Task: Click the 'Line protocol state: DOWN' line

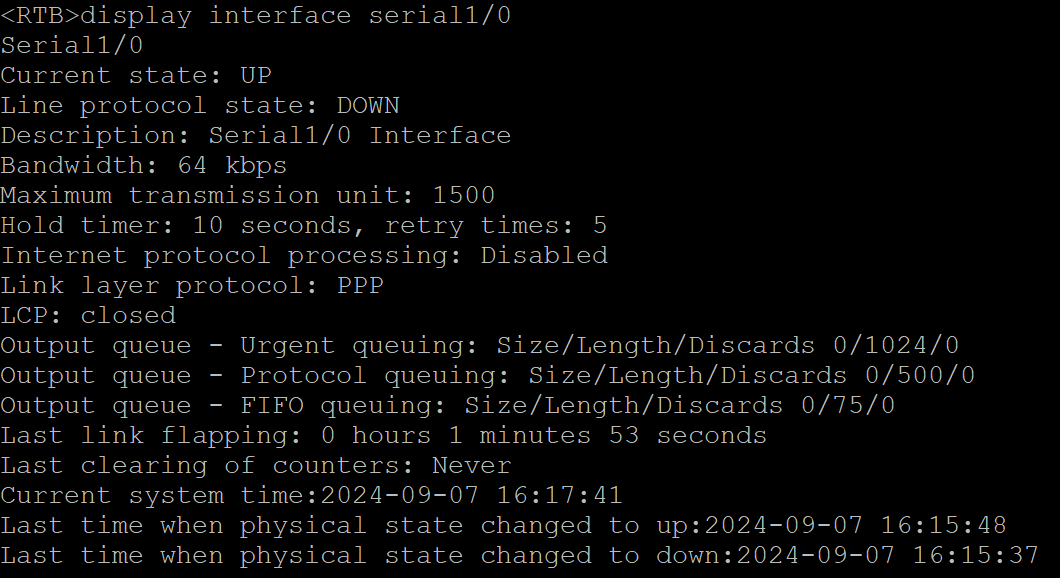Action: [x=200, y=105]
